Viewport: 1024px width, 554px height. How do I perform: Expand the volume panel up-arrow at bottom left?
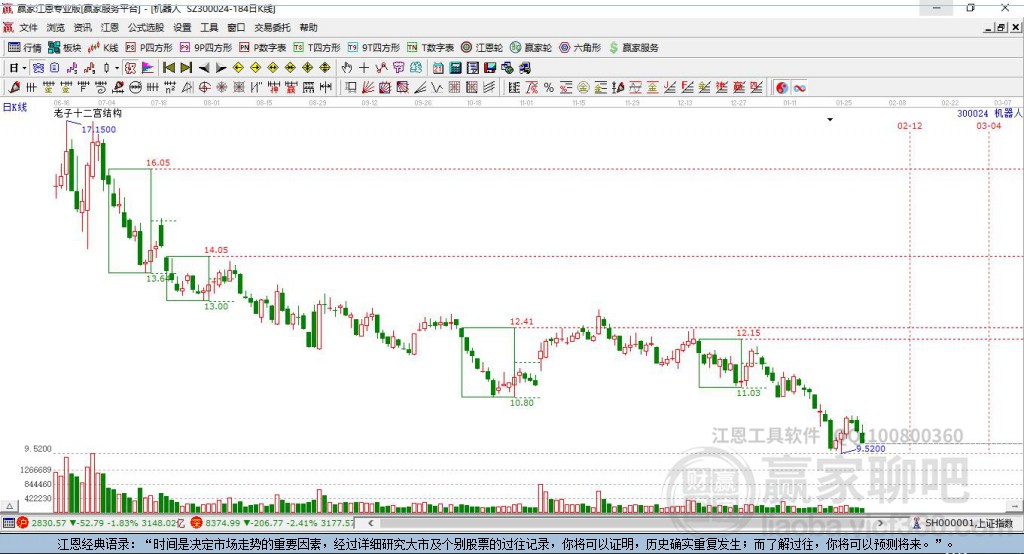(9, 506)
